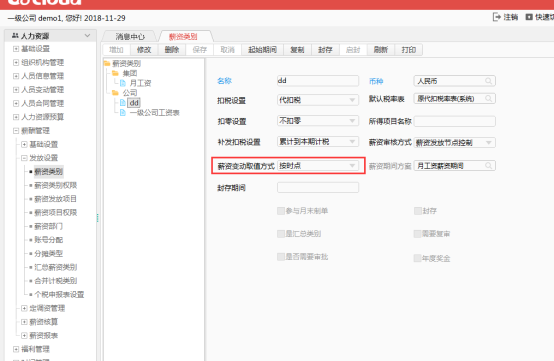Viewport: 554px width, 361px height.
Task: Expand the 薪资核算 node
Action: [24, 322]
